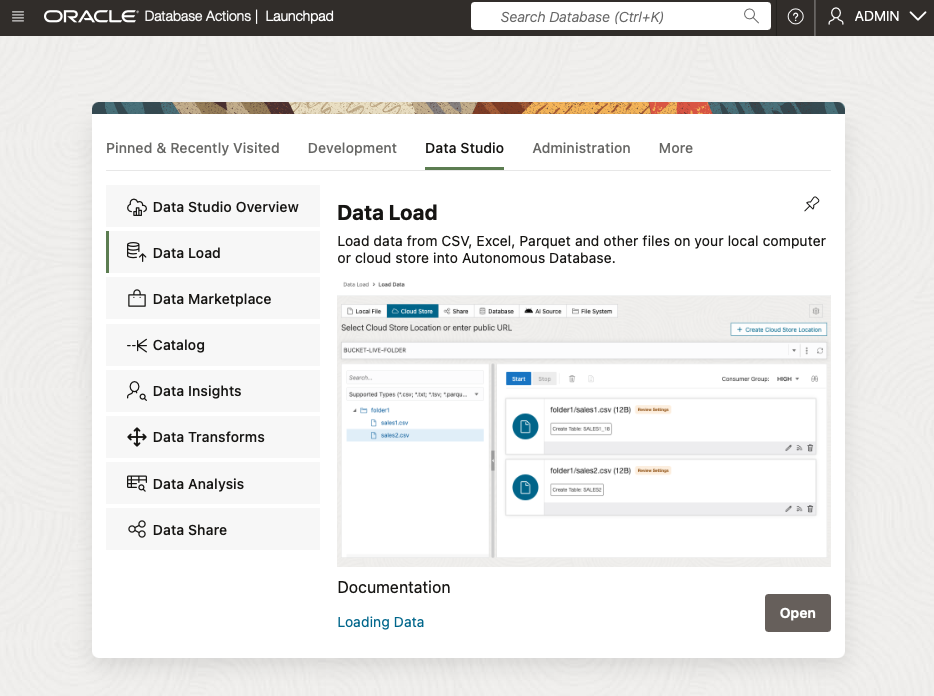Open the Loading Data documentation link
The width and height of the screenshot is (934, 696).
click(380, 621)
